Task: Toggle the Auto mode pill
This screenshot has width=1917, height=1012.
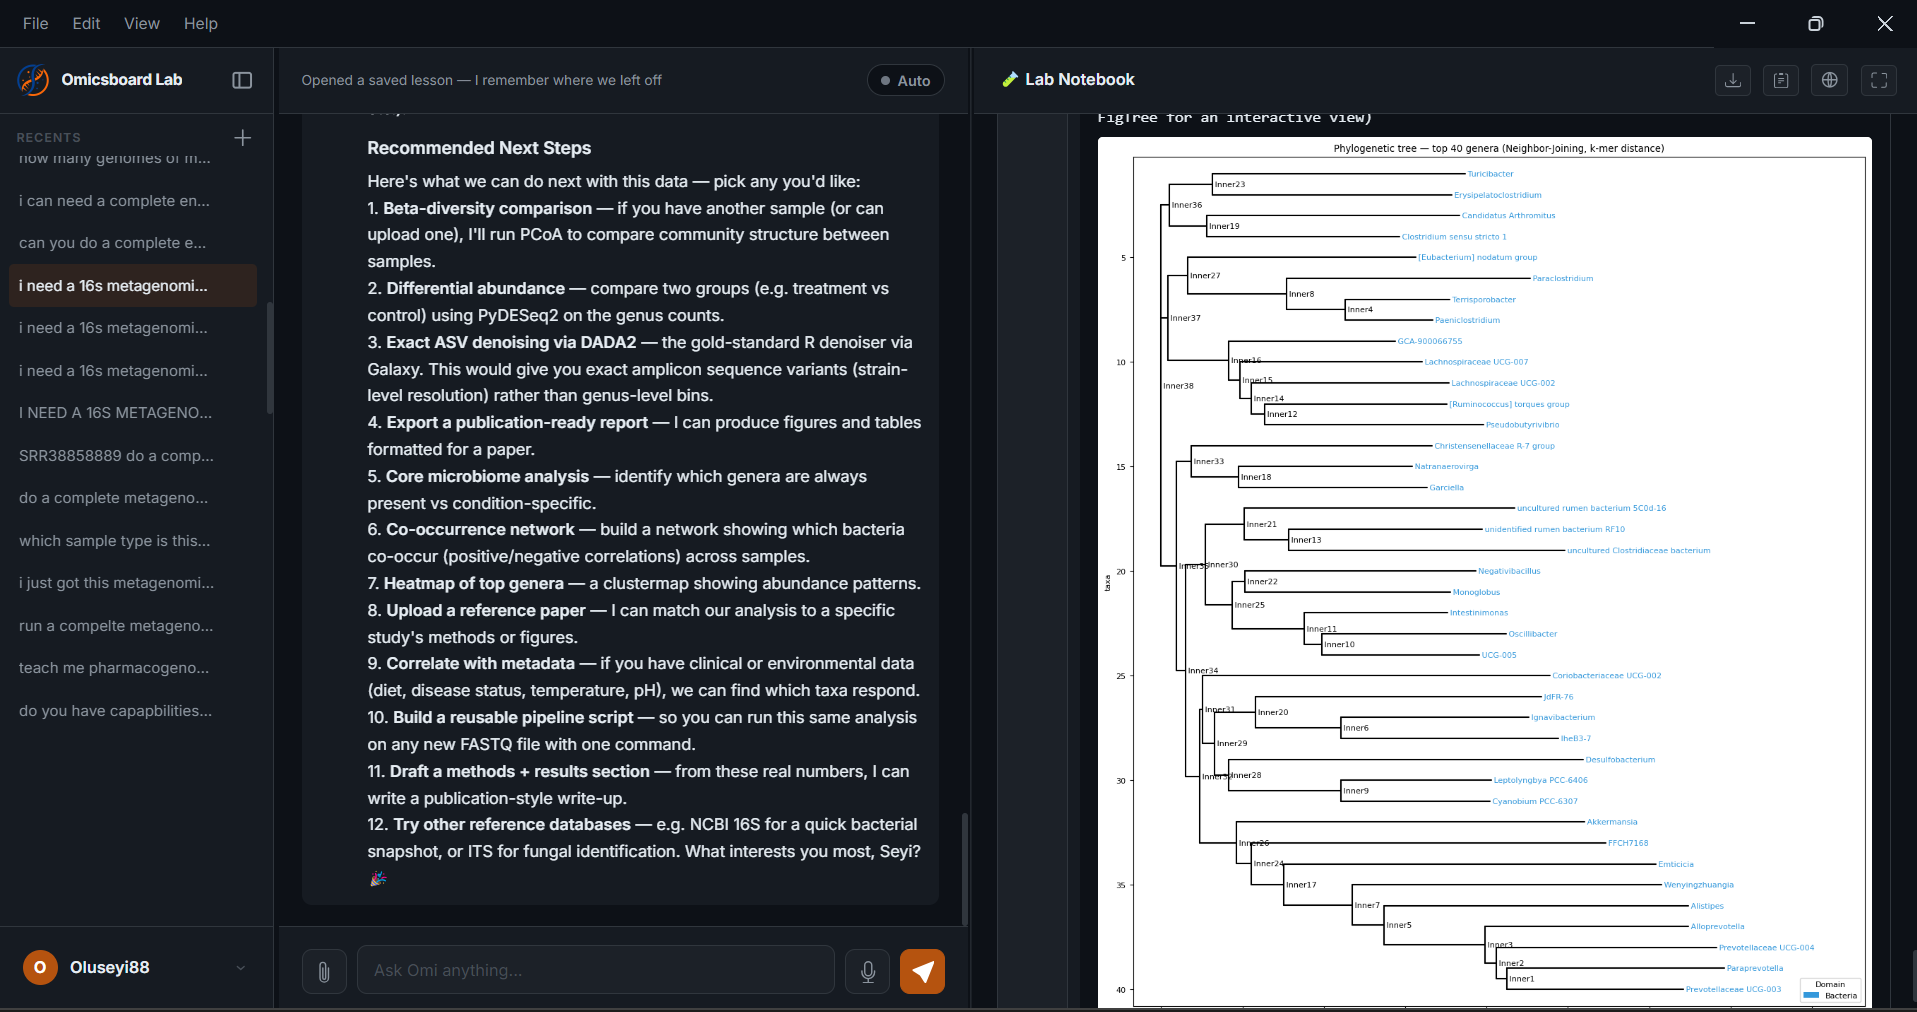Action: pos(906,80)
